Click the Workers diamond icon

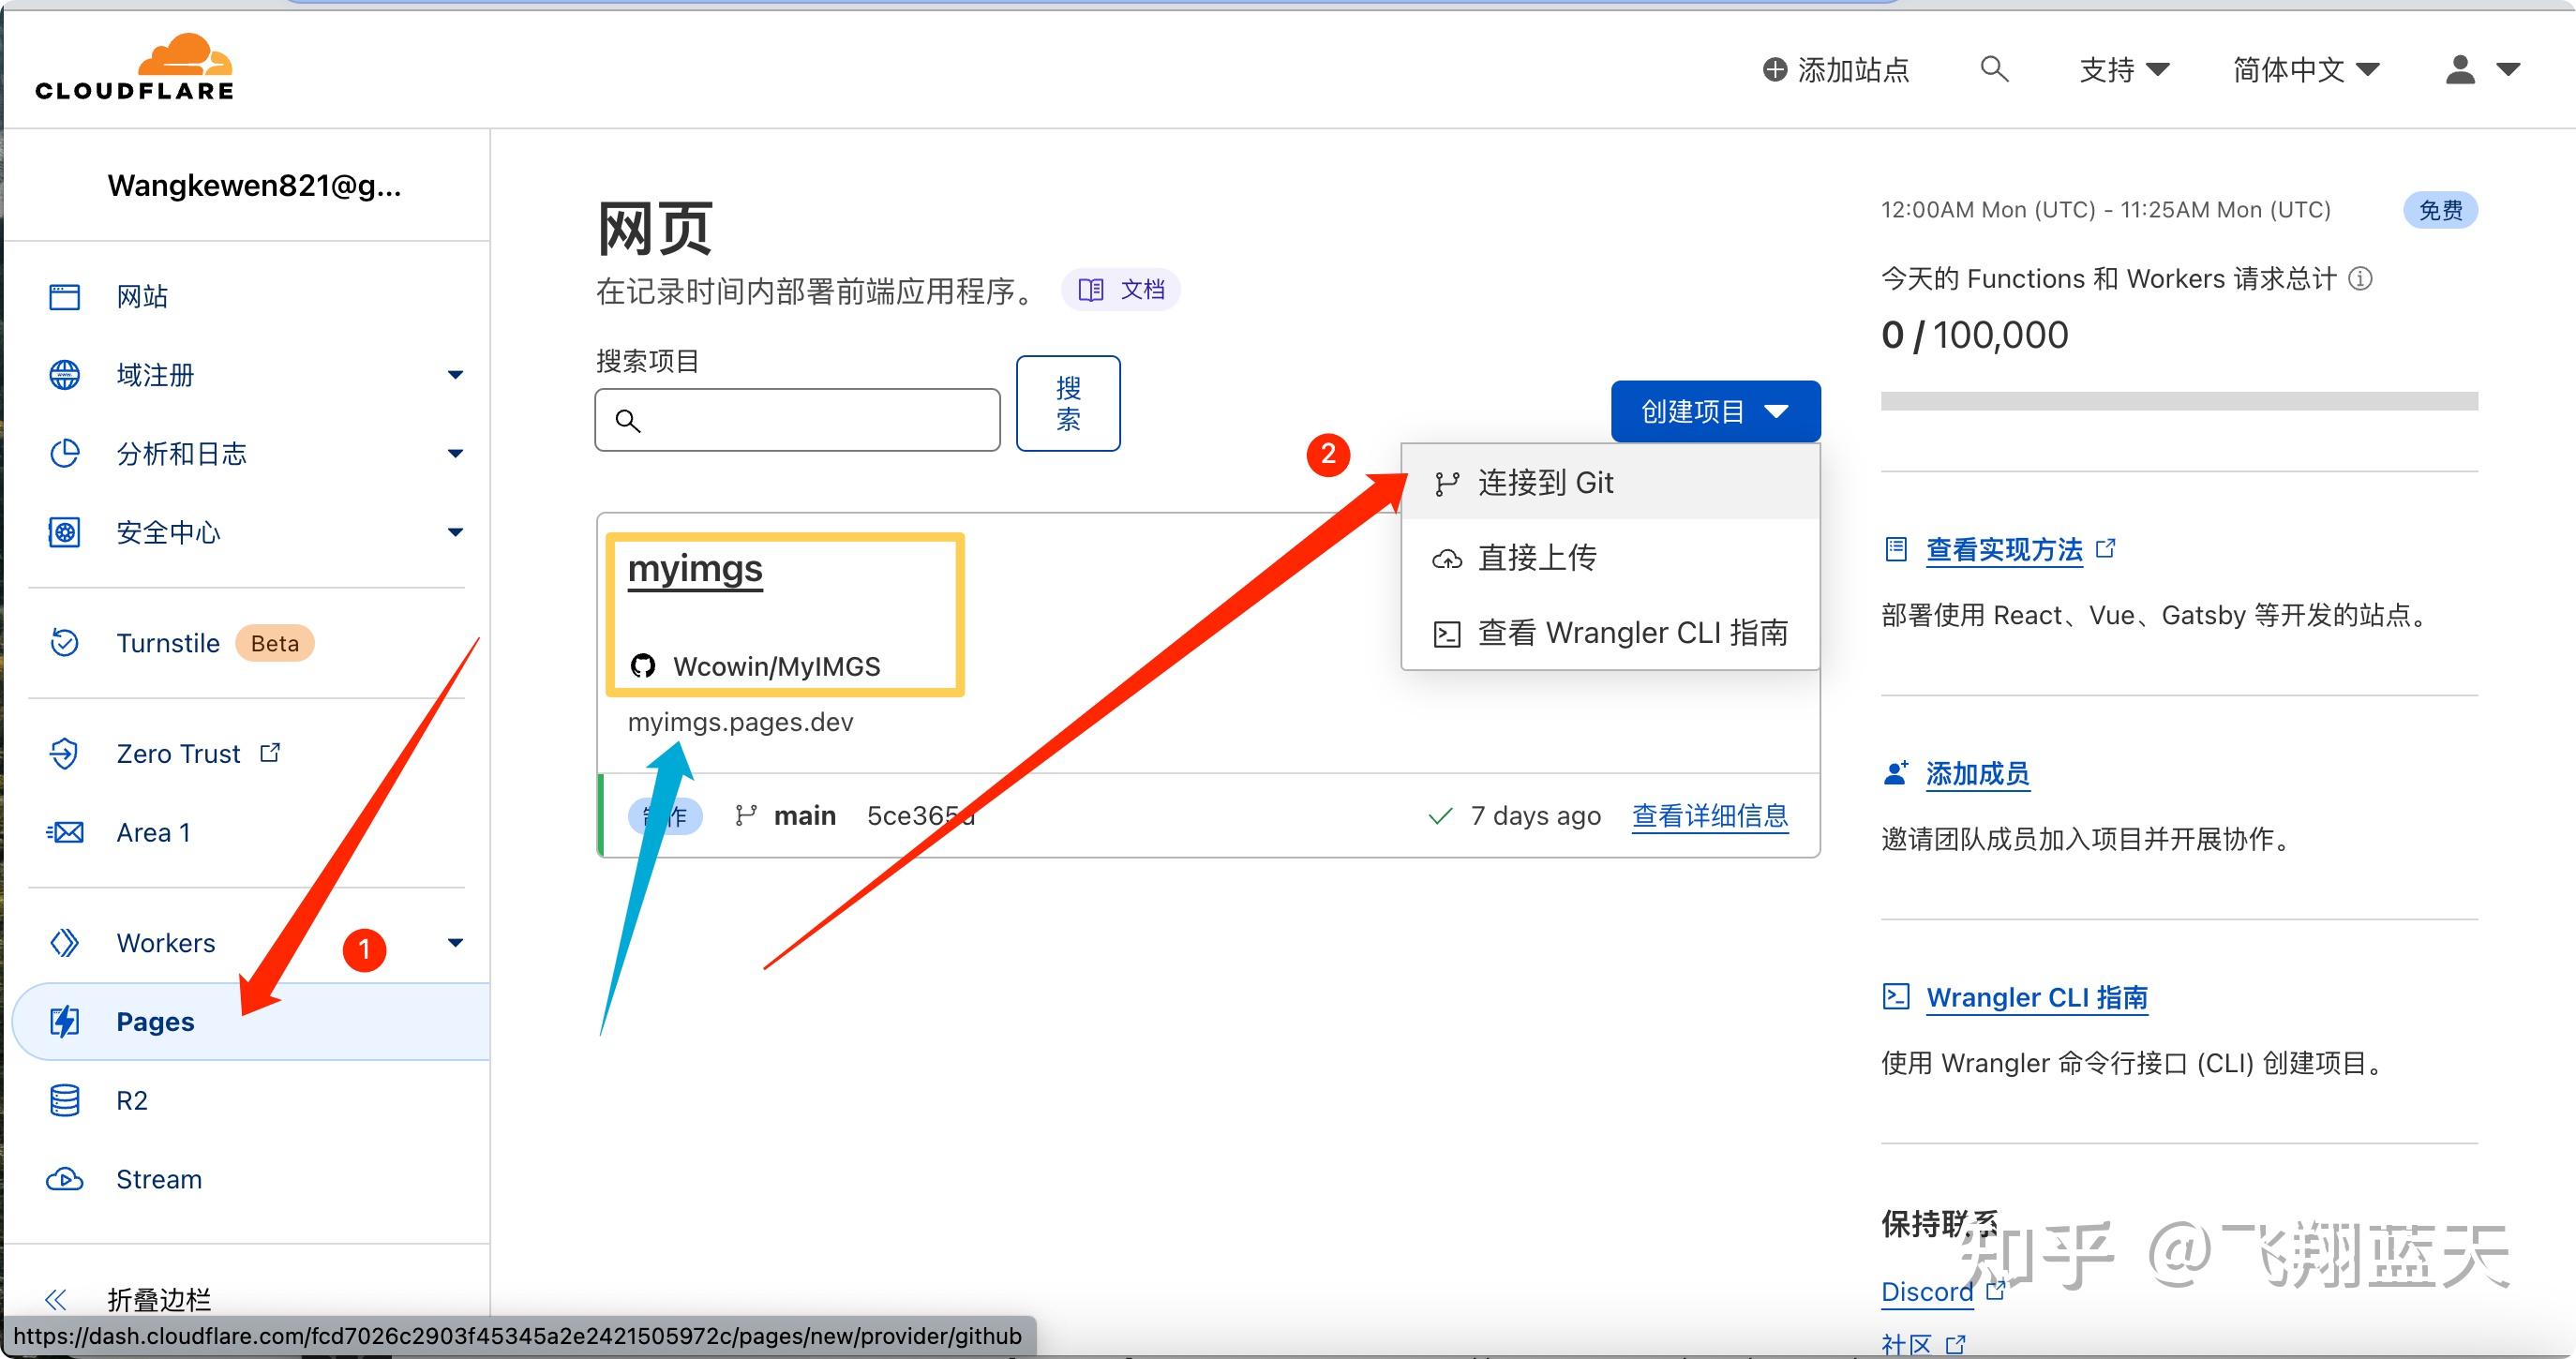65,942
